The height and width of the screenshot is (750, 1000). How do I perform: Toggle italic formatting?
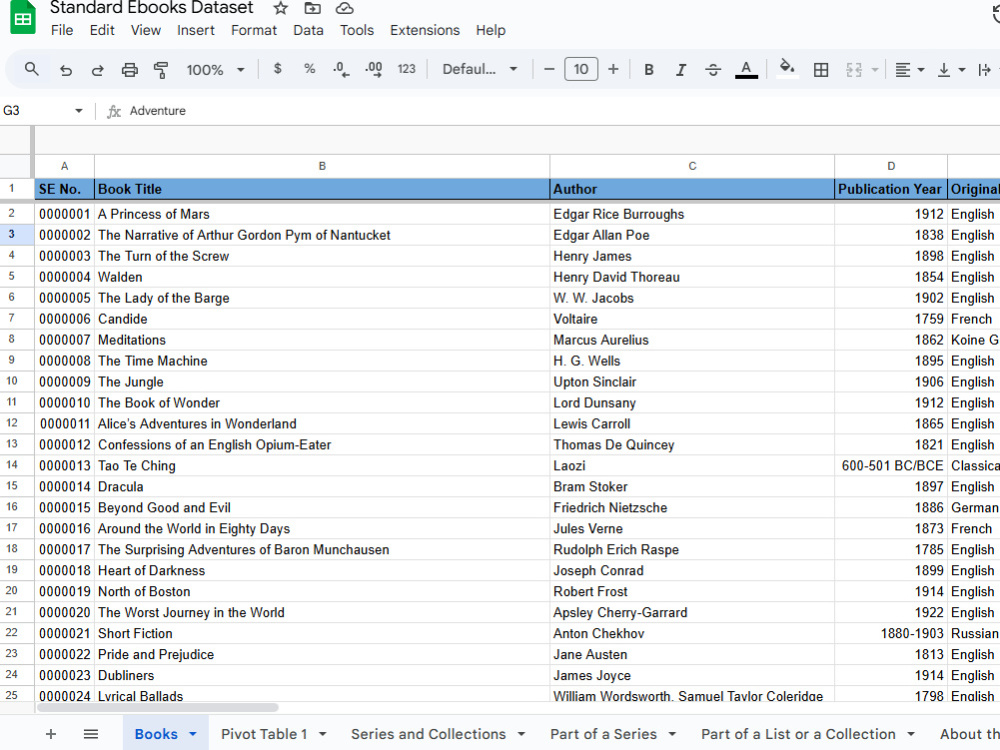(680, 70)
